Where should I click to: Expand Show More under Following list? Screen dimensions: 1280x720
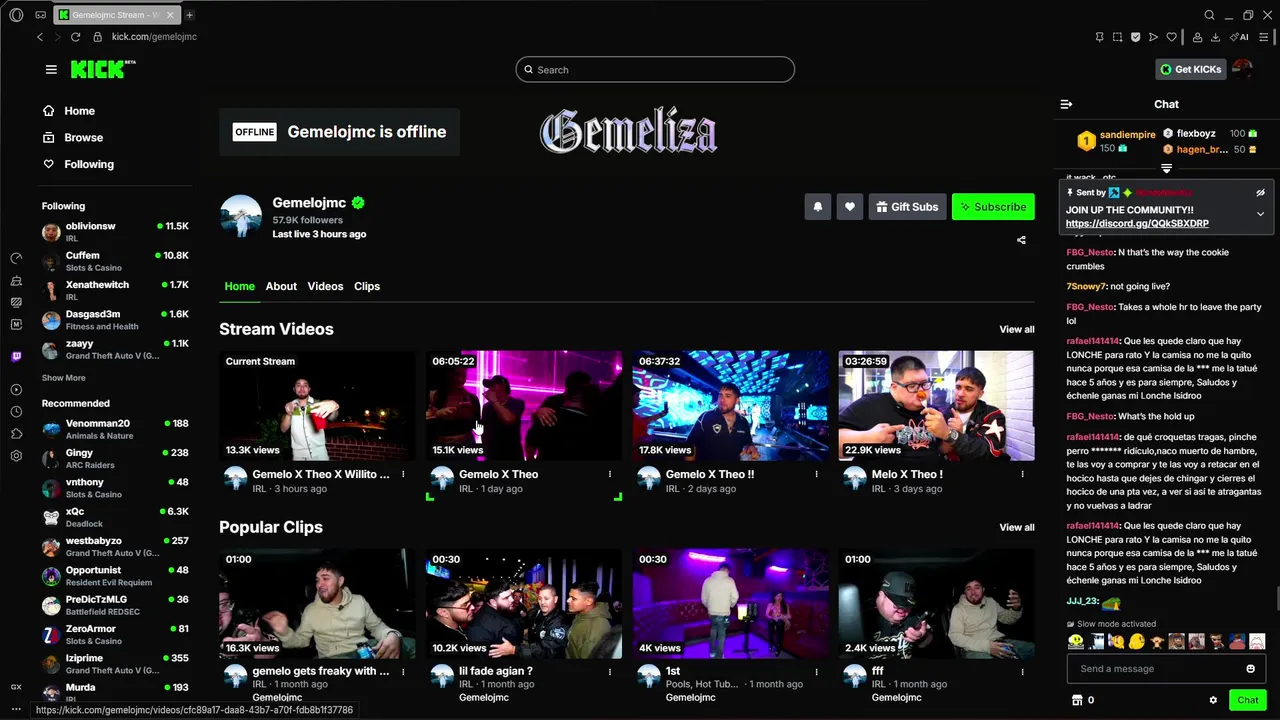(63, 378)
